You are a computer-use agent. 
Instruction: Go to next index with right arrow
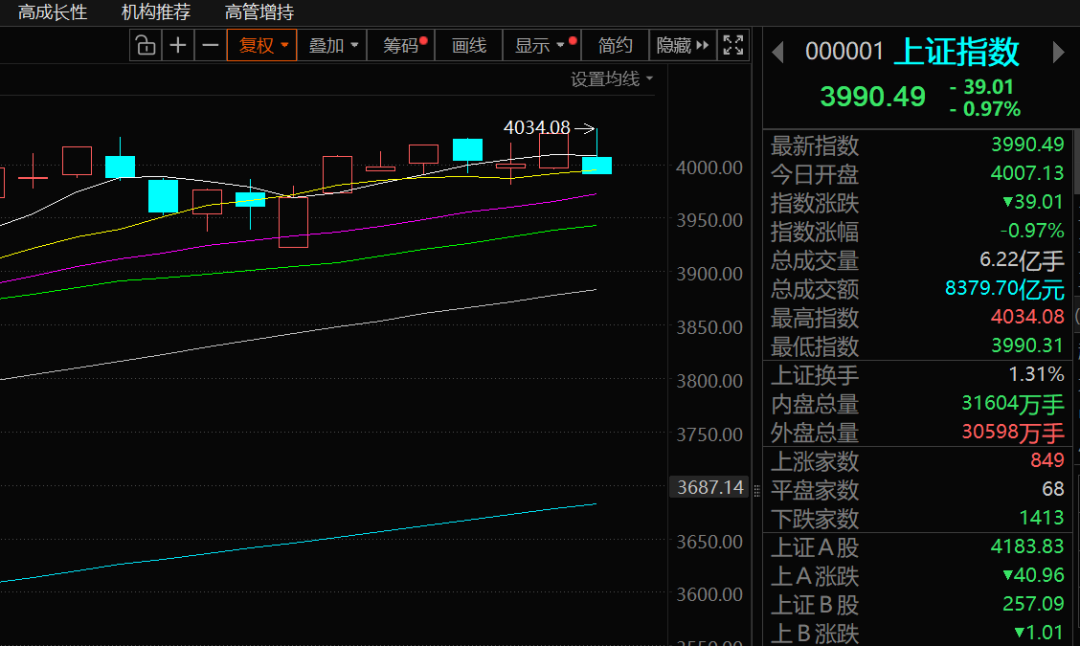pyautogui.click(x=1059, y=52)
